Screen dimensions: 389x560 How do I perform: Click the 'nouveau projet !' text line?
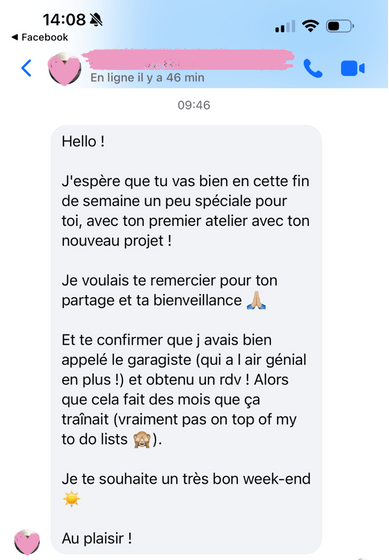[x=116, y=241]
